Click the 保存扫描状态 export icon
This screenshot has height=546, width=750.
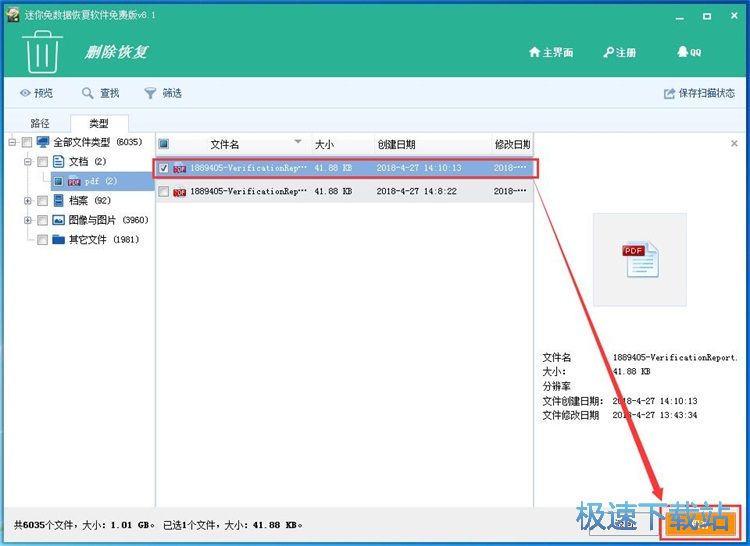[669, 93]
